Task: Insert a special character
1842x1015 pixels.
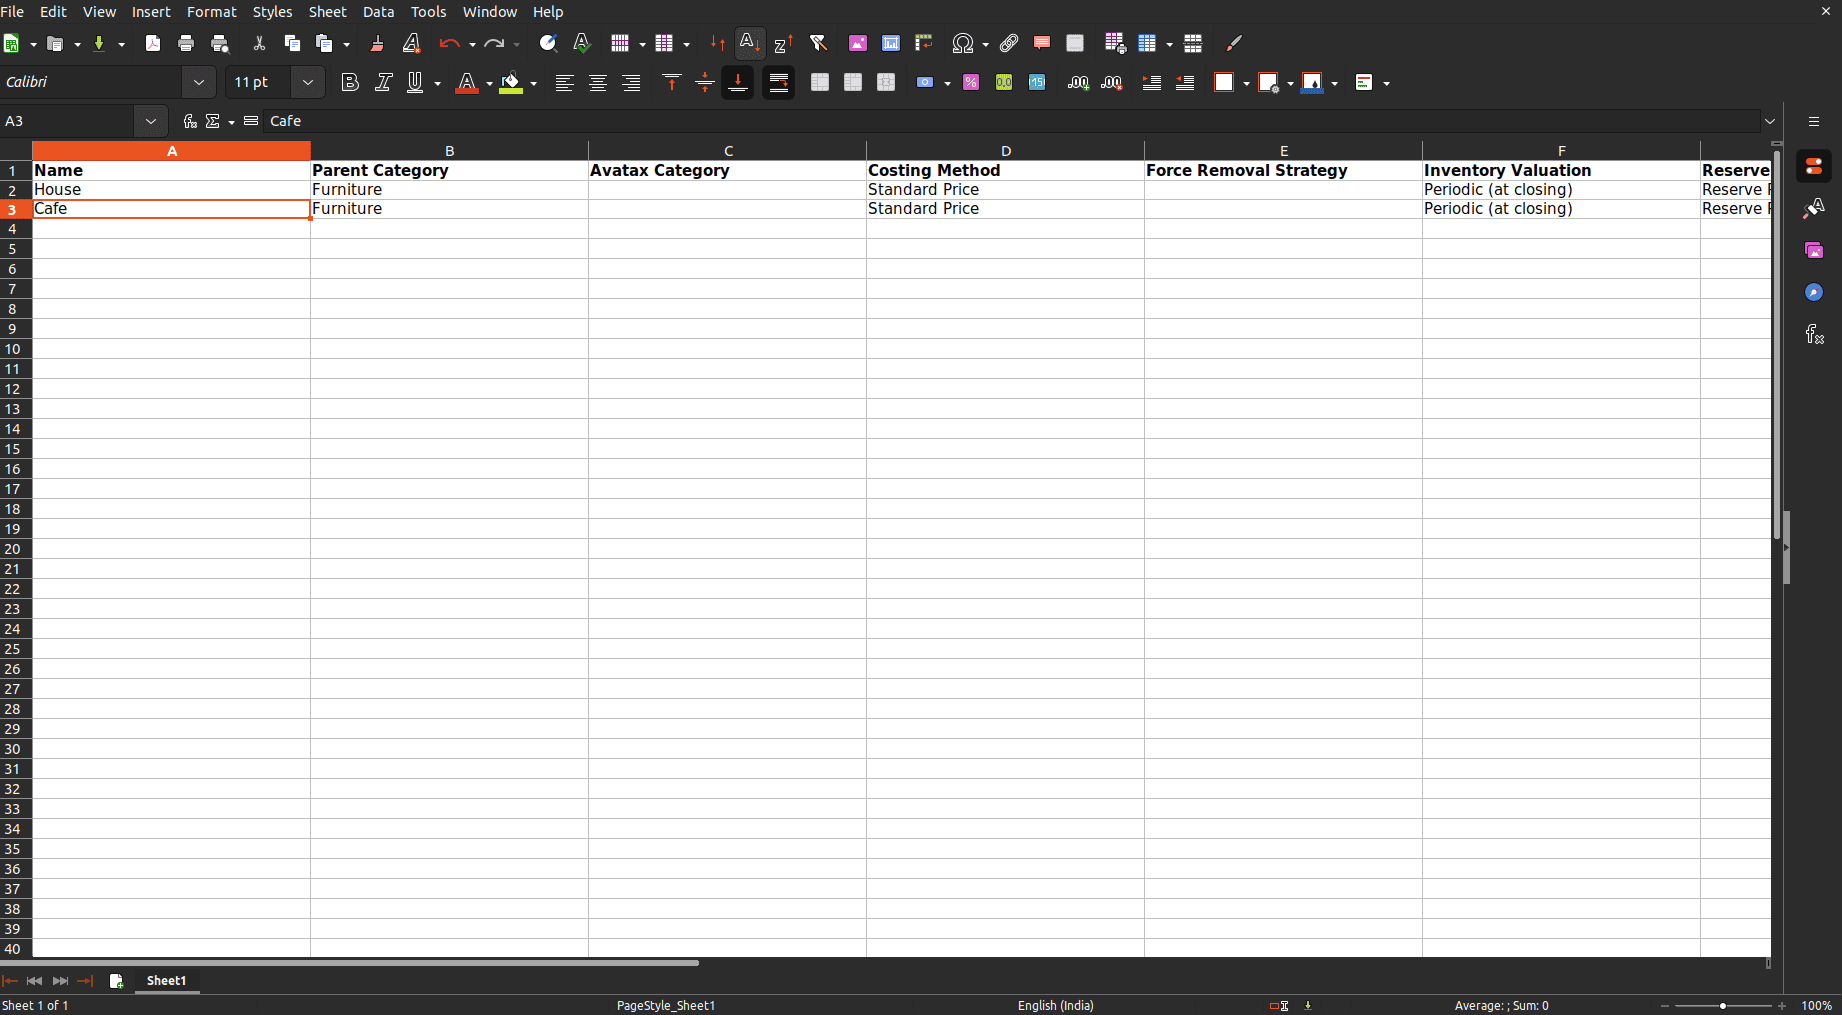Action: click(x=962, y=43)
